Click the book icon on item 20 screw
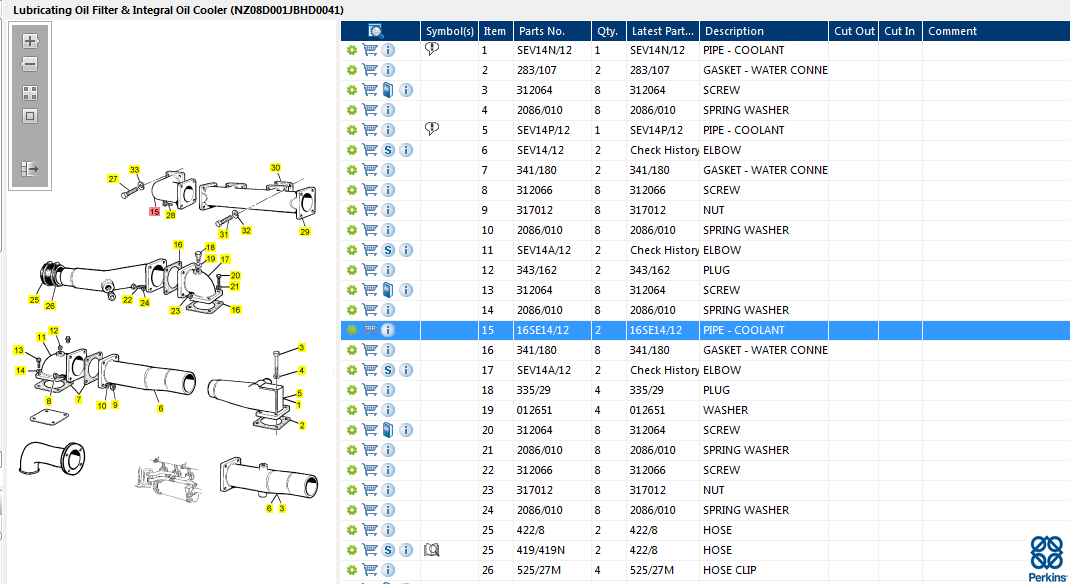The image size is (1070, 584). pyautogui.click(x=388, y=430)
